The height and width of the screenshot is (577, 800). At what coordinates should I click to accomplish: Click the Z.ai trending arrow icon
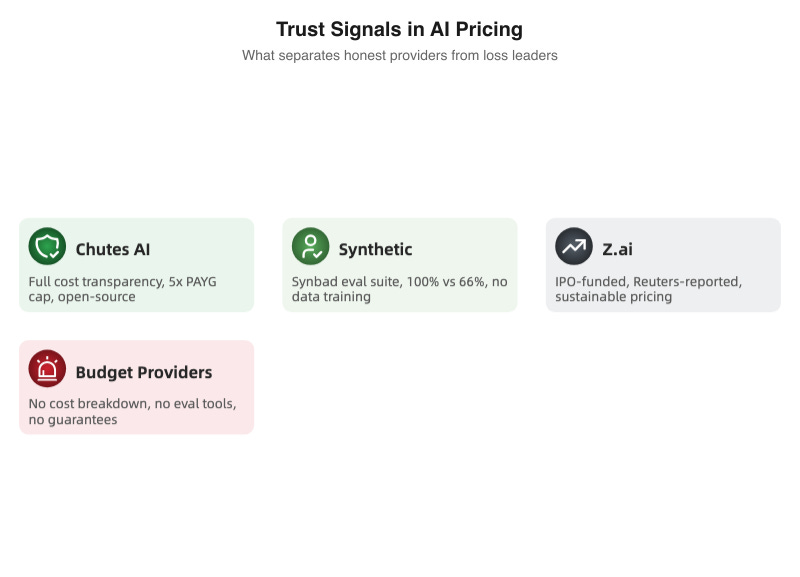(x=574, y=246)
